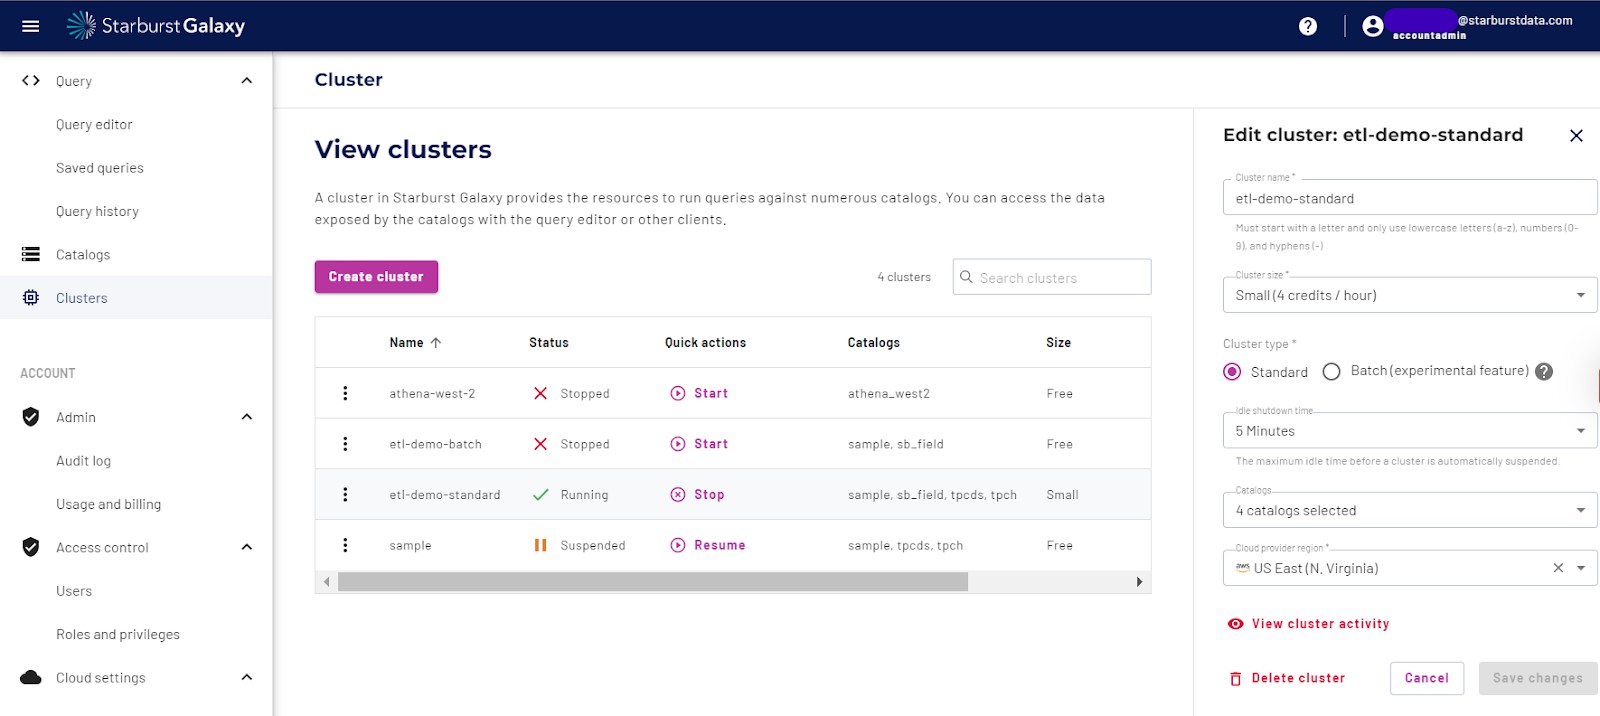Click the scrollbar right arrow
1600x716 pixels.
(1139, 582)
